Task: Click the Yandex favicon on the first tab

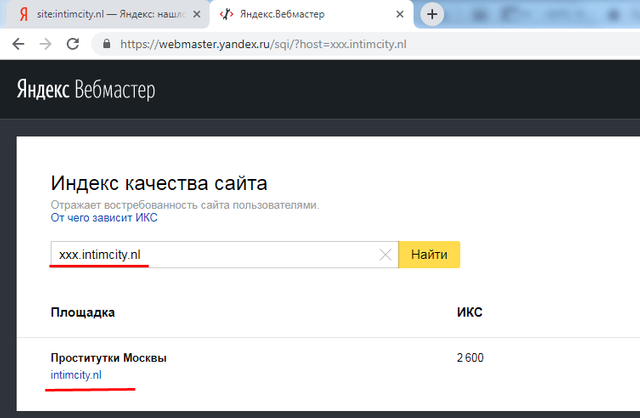Action: 24,14
